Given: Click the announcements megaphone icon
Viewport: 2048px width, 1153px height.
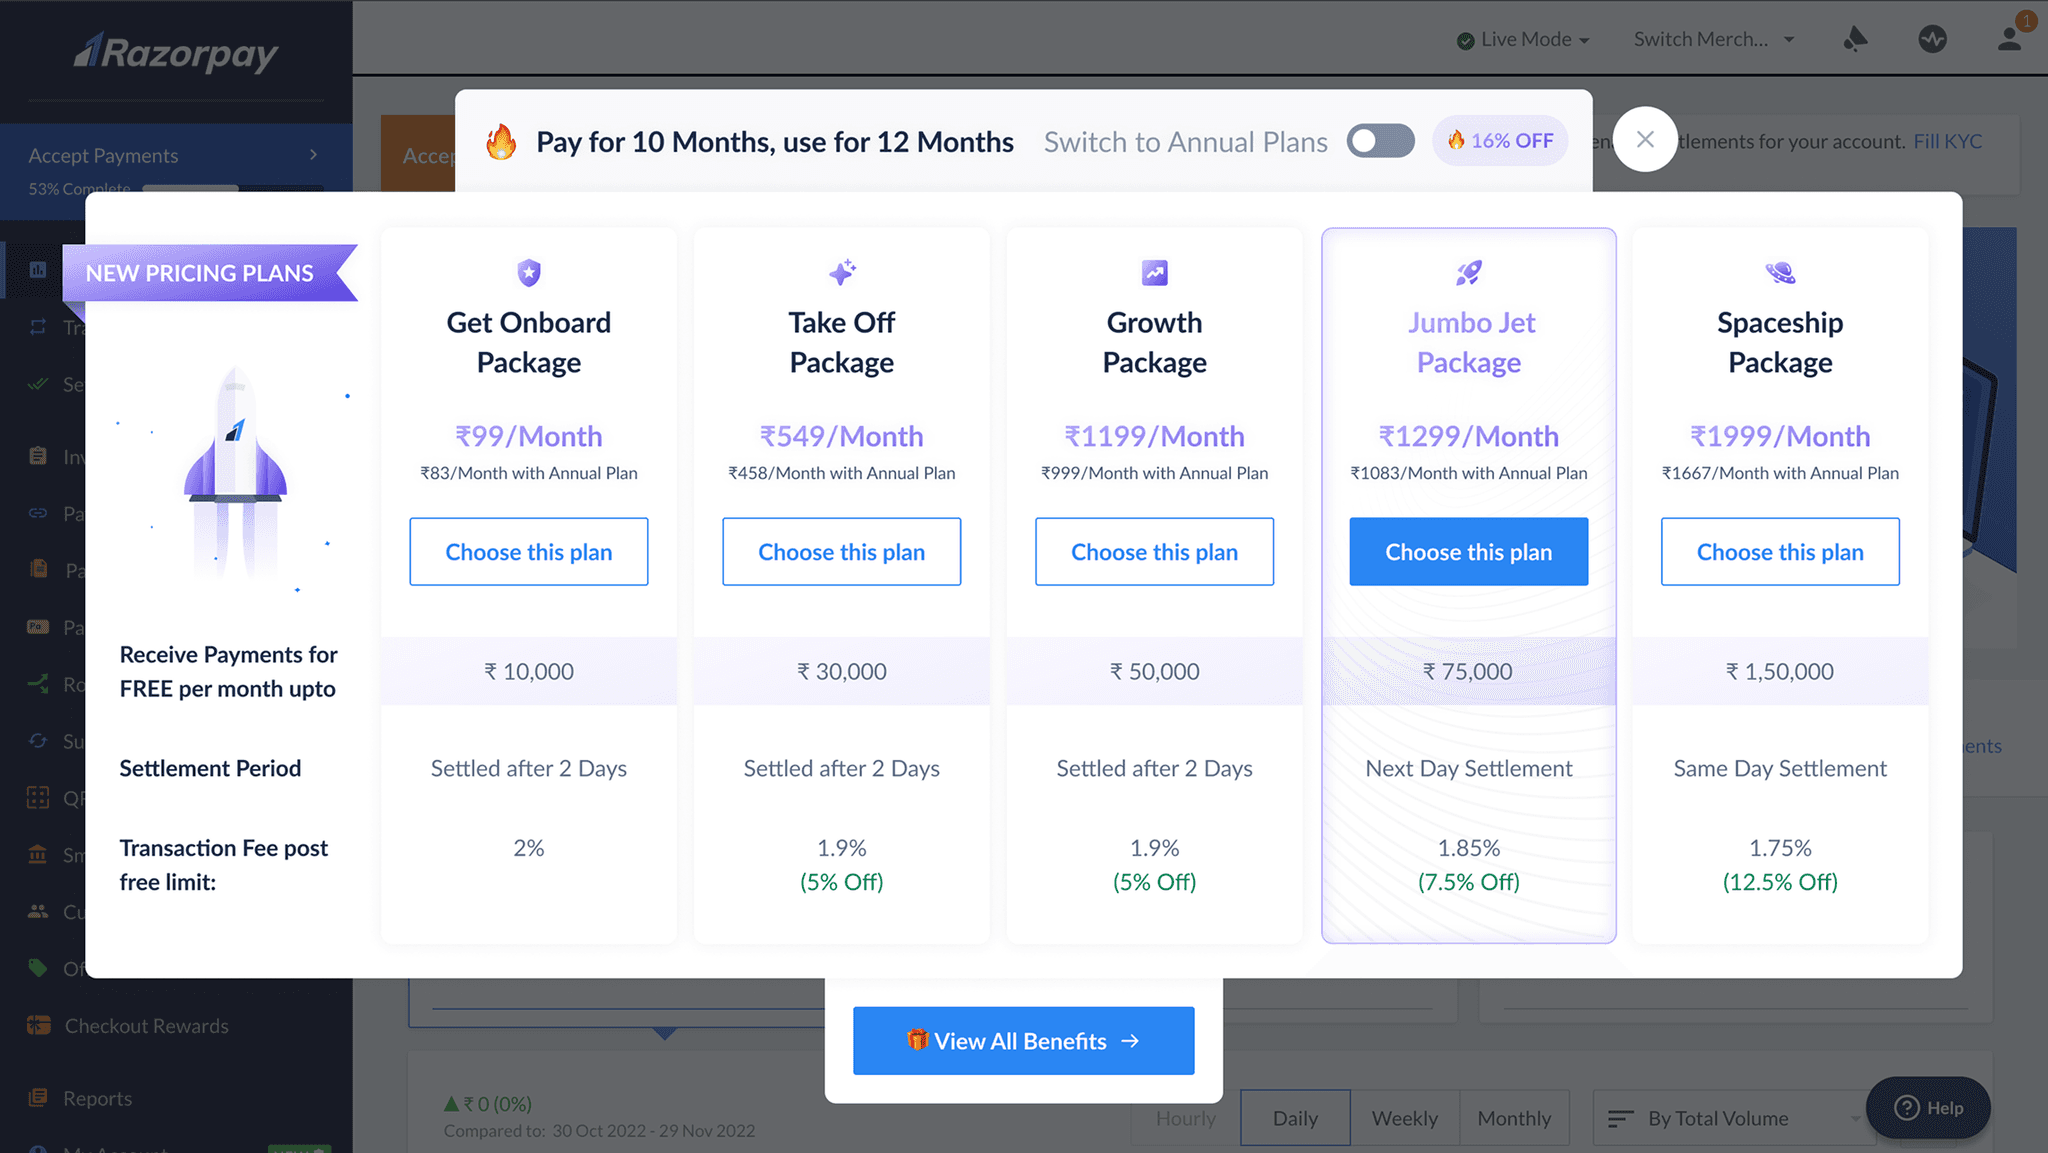Looking at the screenshot, I should tap(1855, 39).
